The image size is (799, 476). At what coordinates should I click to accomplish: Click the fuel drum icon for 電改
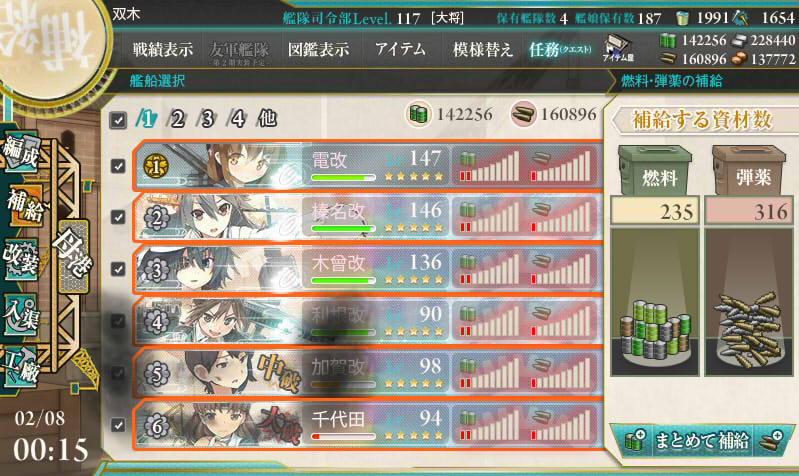point(468,160)
